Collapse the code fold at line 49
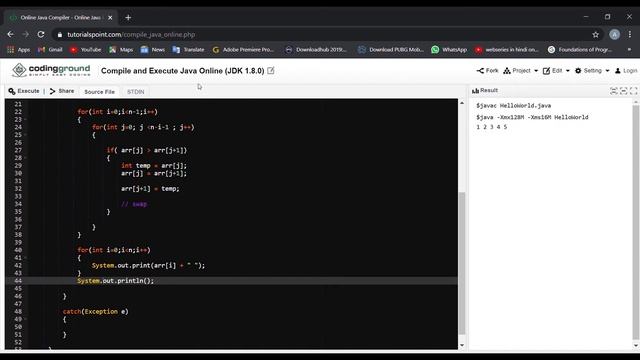 coord(25,319)
